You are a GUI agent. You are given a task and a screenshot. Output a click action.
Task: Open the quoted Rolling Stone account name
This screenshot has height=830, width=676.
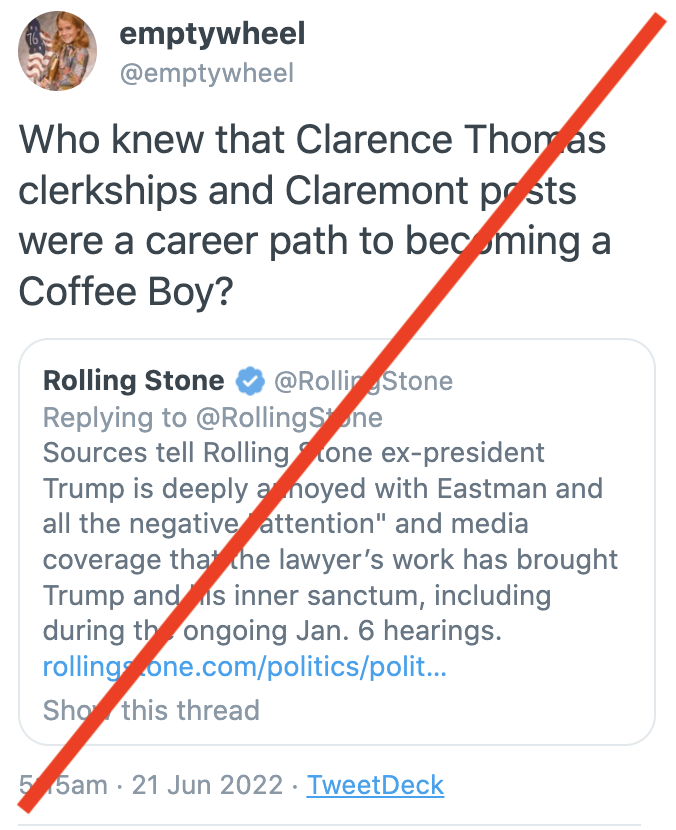tap(133, 381)
